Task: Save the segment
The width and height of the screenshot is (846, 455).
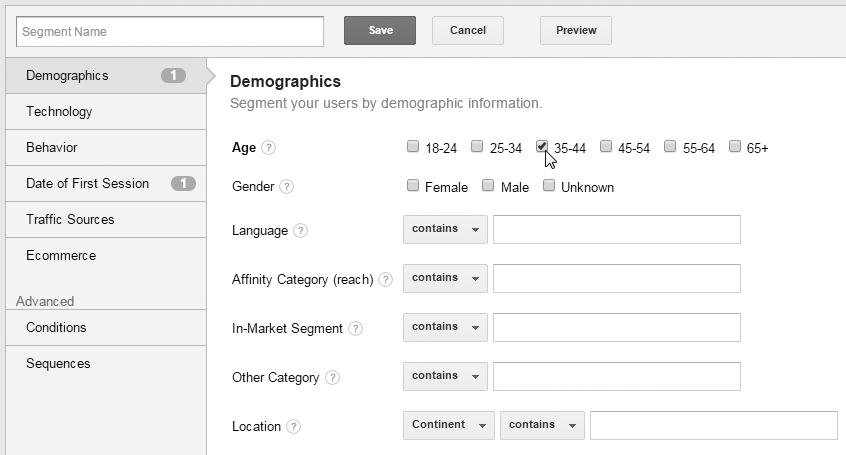Action: coord(380,30)
